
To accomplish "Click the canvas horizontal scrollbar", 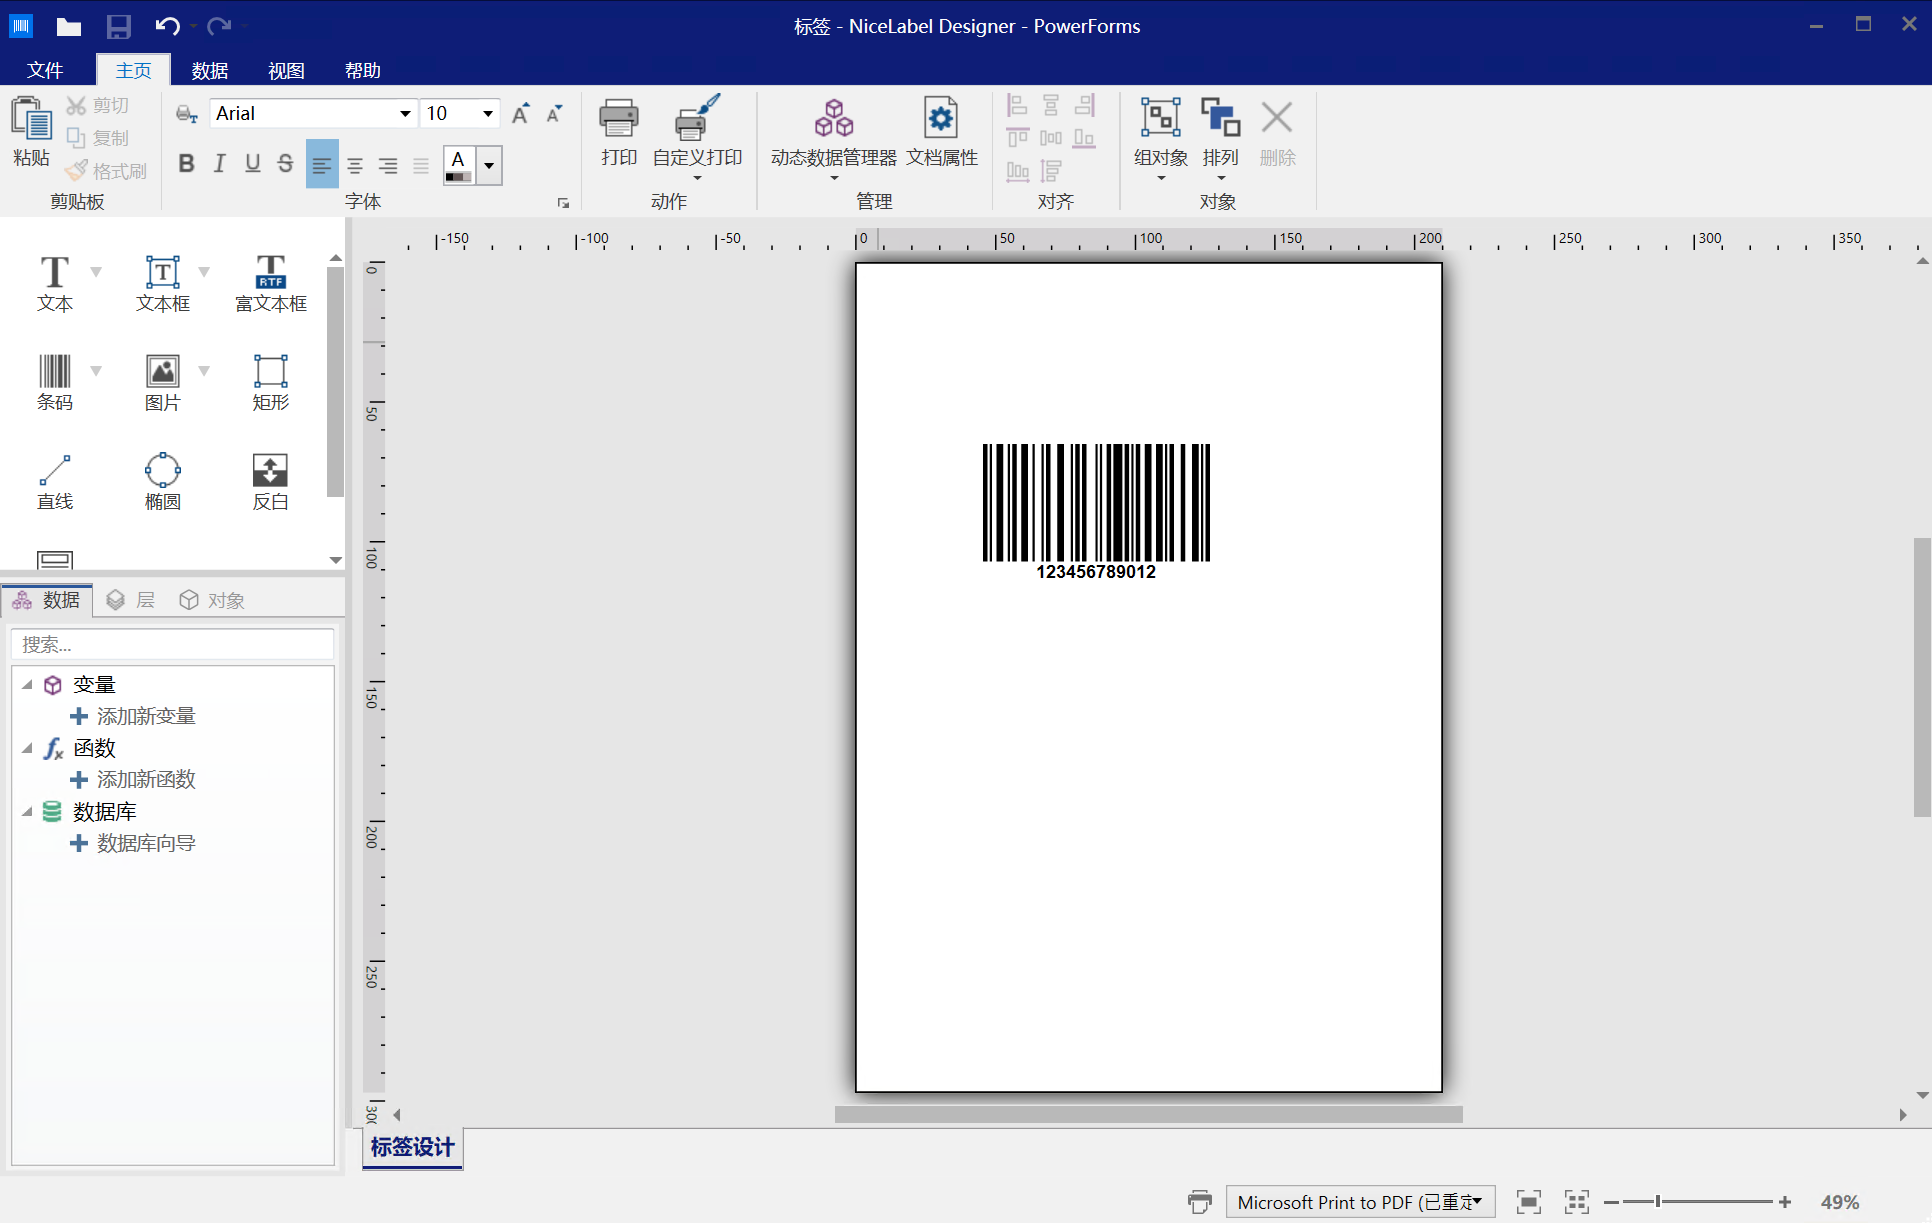I will pos(1149,1114).
